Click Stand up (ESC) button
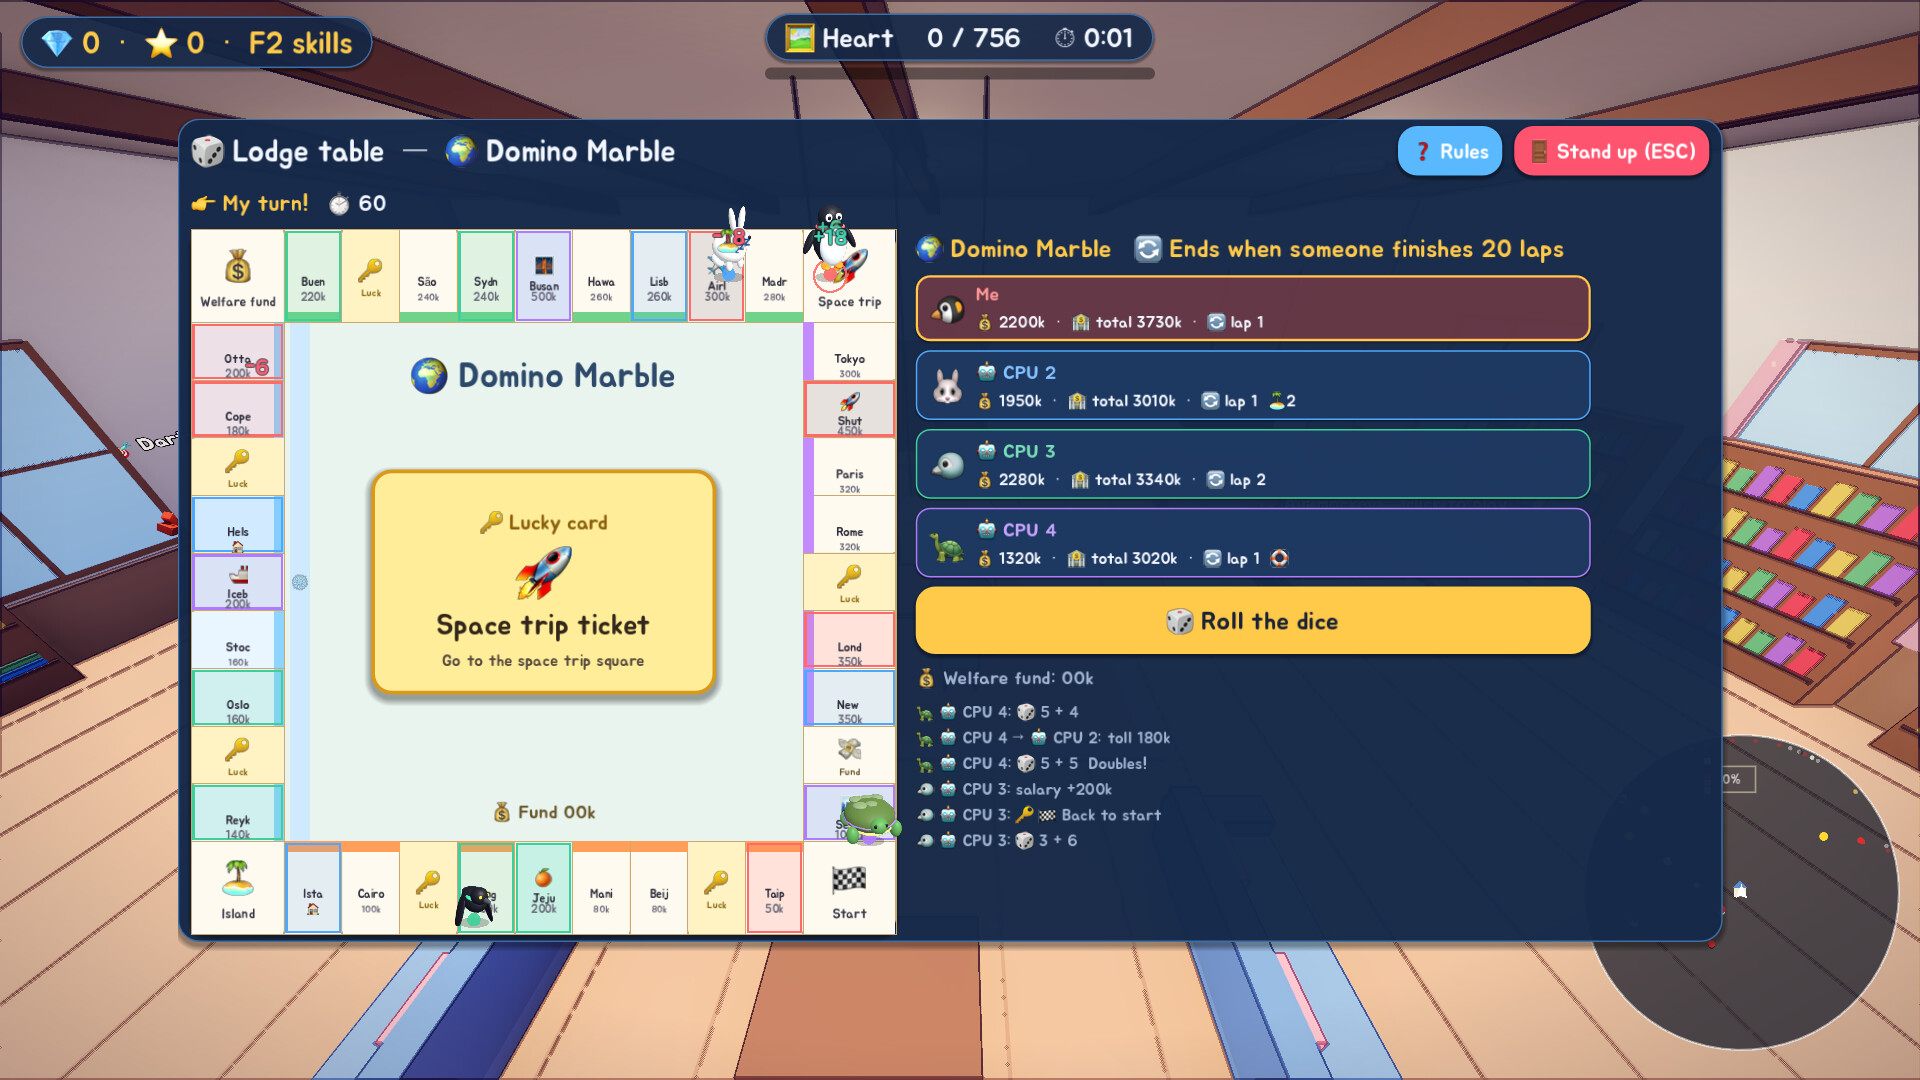 pos(1611,151)
